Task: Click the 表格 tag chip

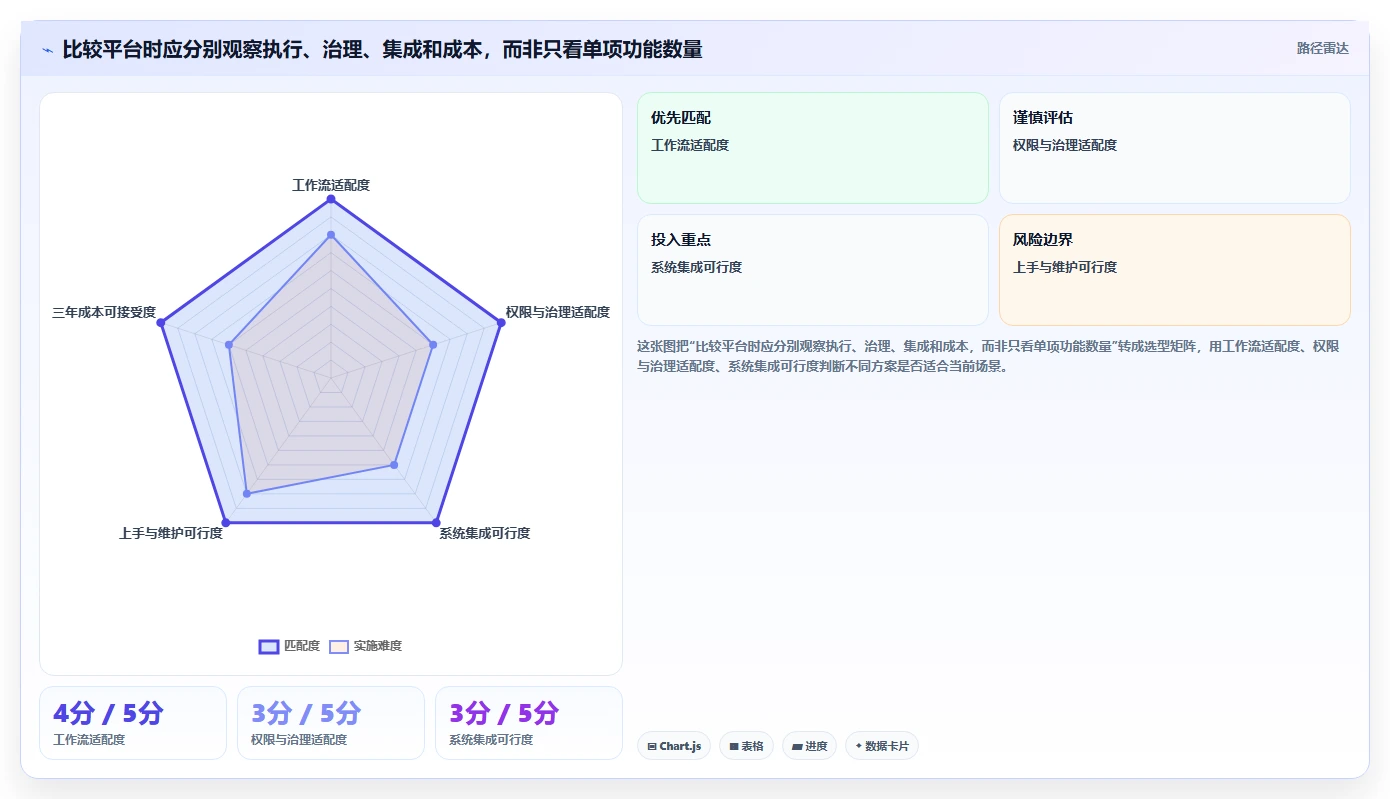Action: point(746,746)
